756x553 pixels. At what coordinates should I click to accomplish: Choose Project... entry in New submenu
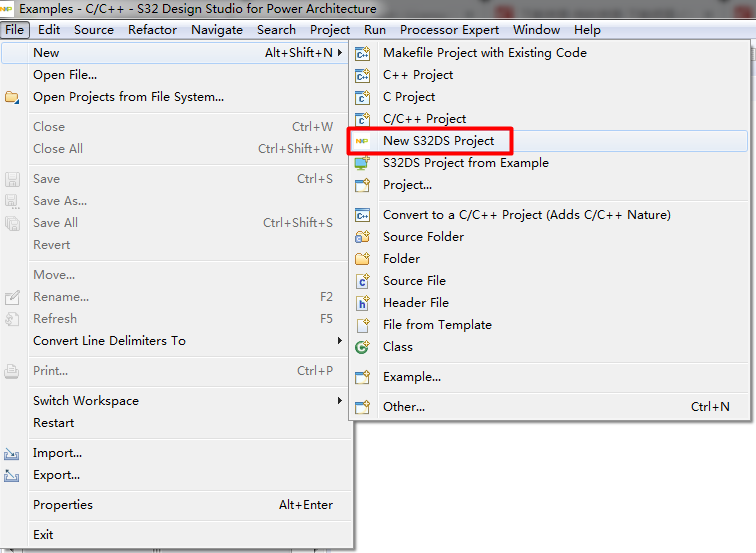coord(550,185)
